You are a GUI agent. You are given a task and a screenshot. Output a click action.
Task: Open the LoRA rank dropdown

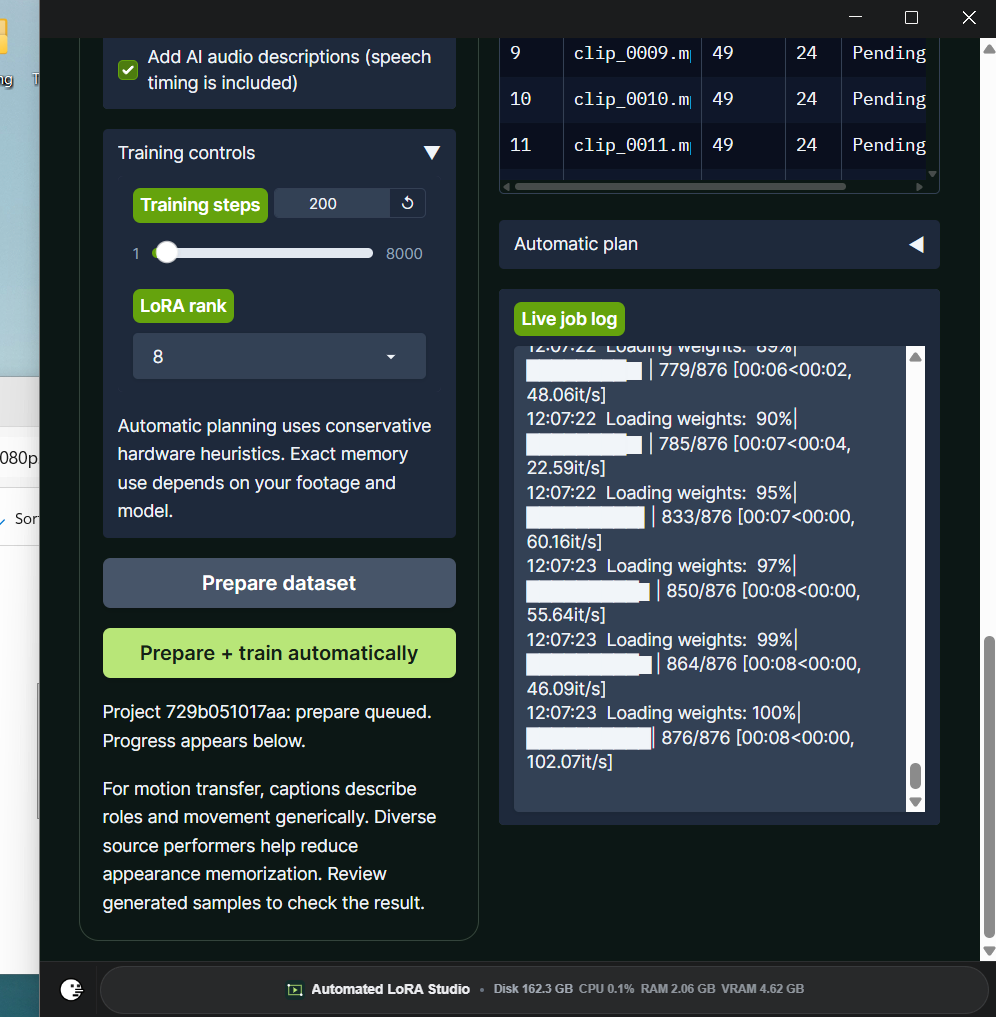[x=279, y=356]
